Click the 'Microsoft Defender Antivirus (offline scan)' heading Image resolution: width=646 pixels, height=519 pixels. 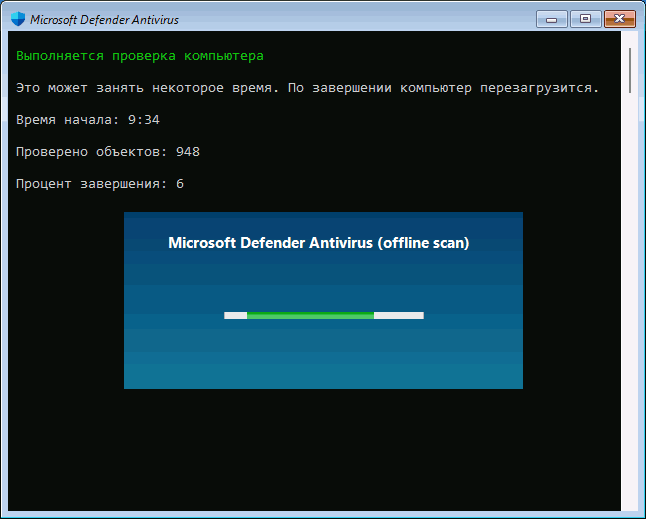[319, 243]
